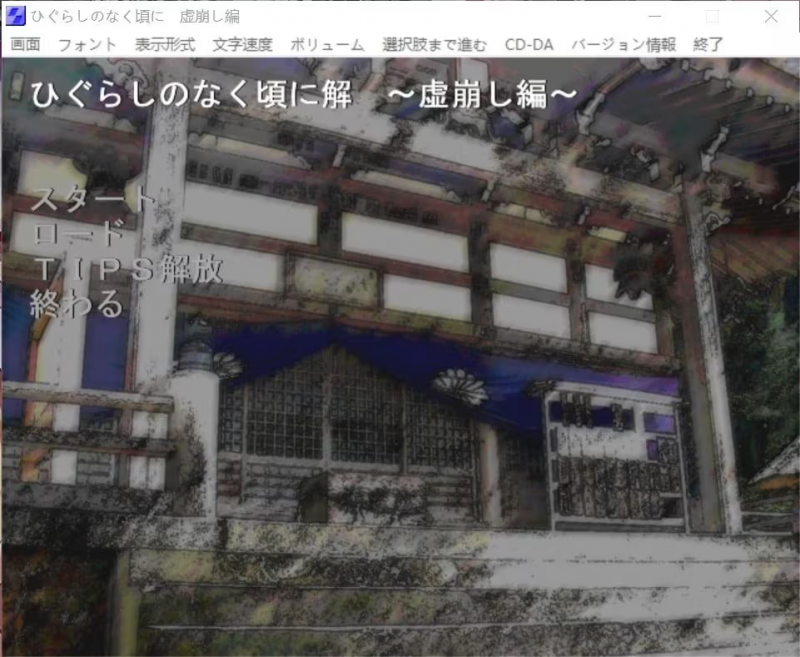Click the shrine notice board in the background

(614, 457)
